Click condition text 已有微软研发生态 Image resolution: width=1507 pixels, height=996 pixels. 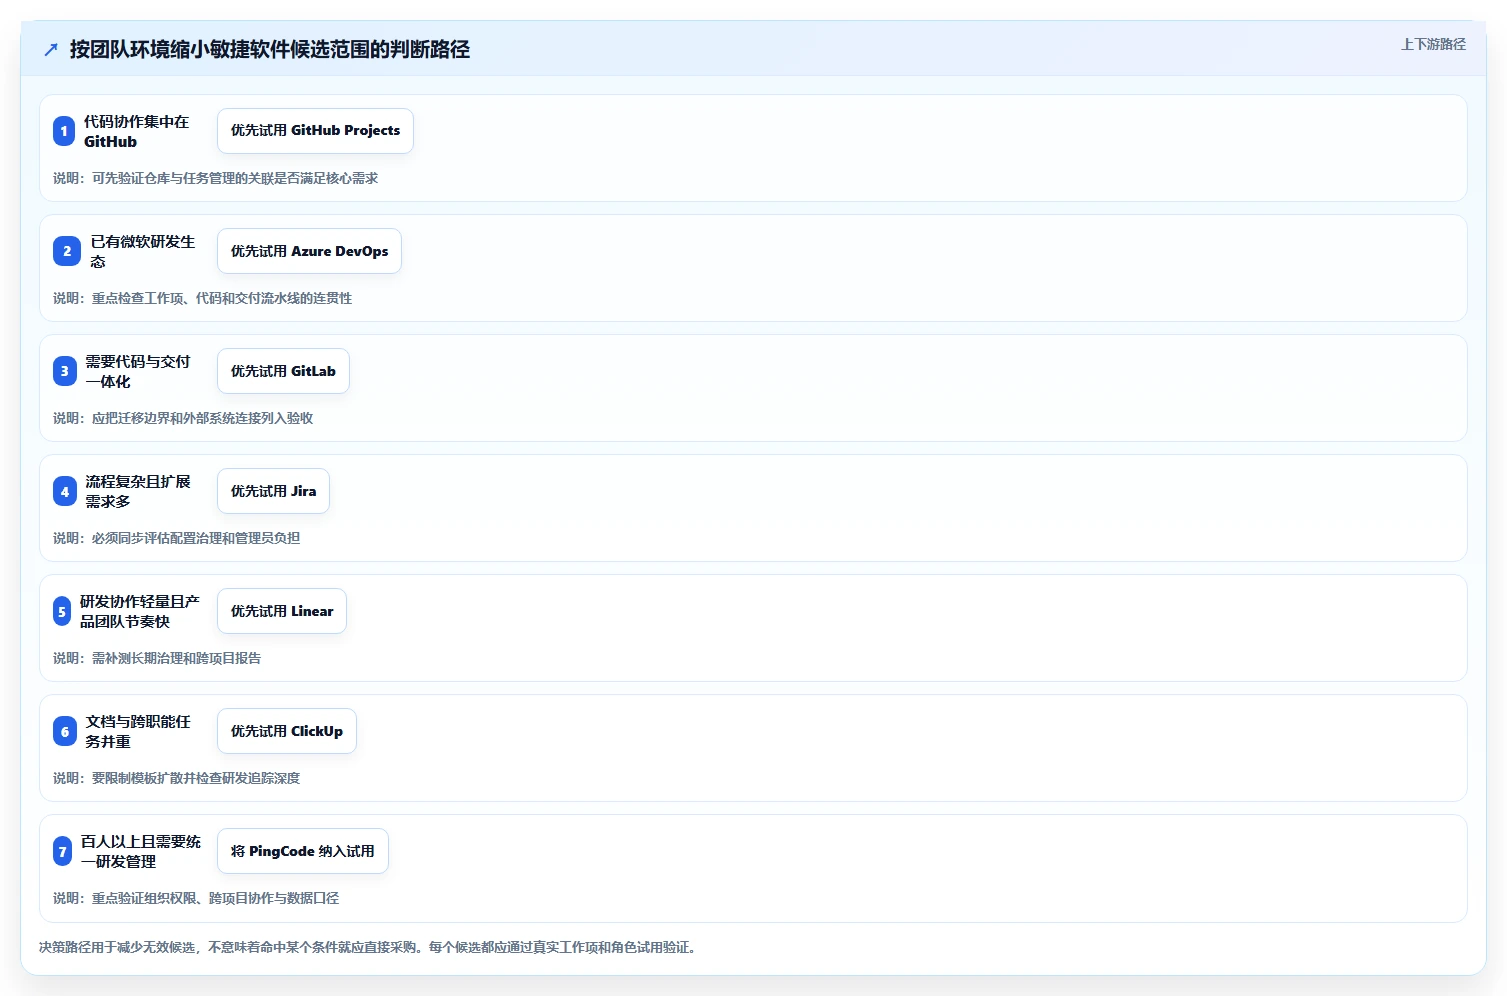coord(143,251)
